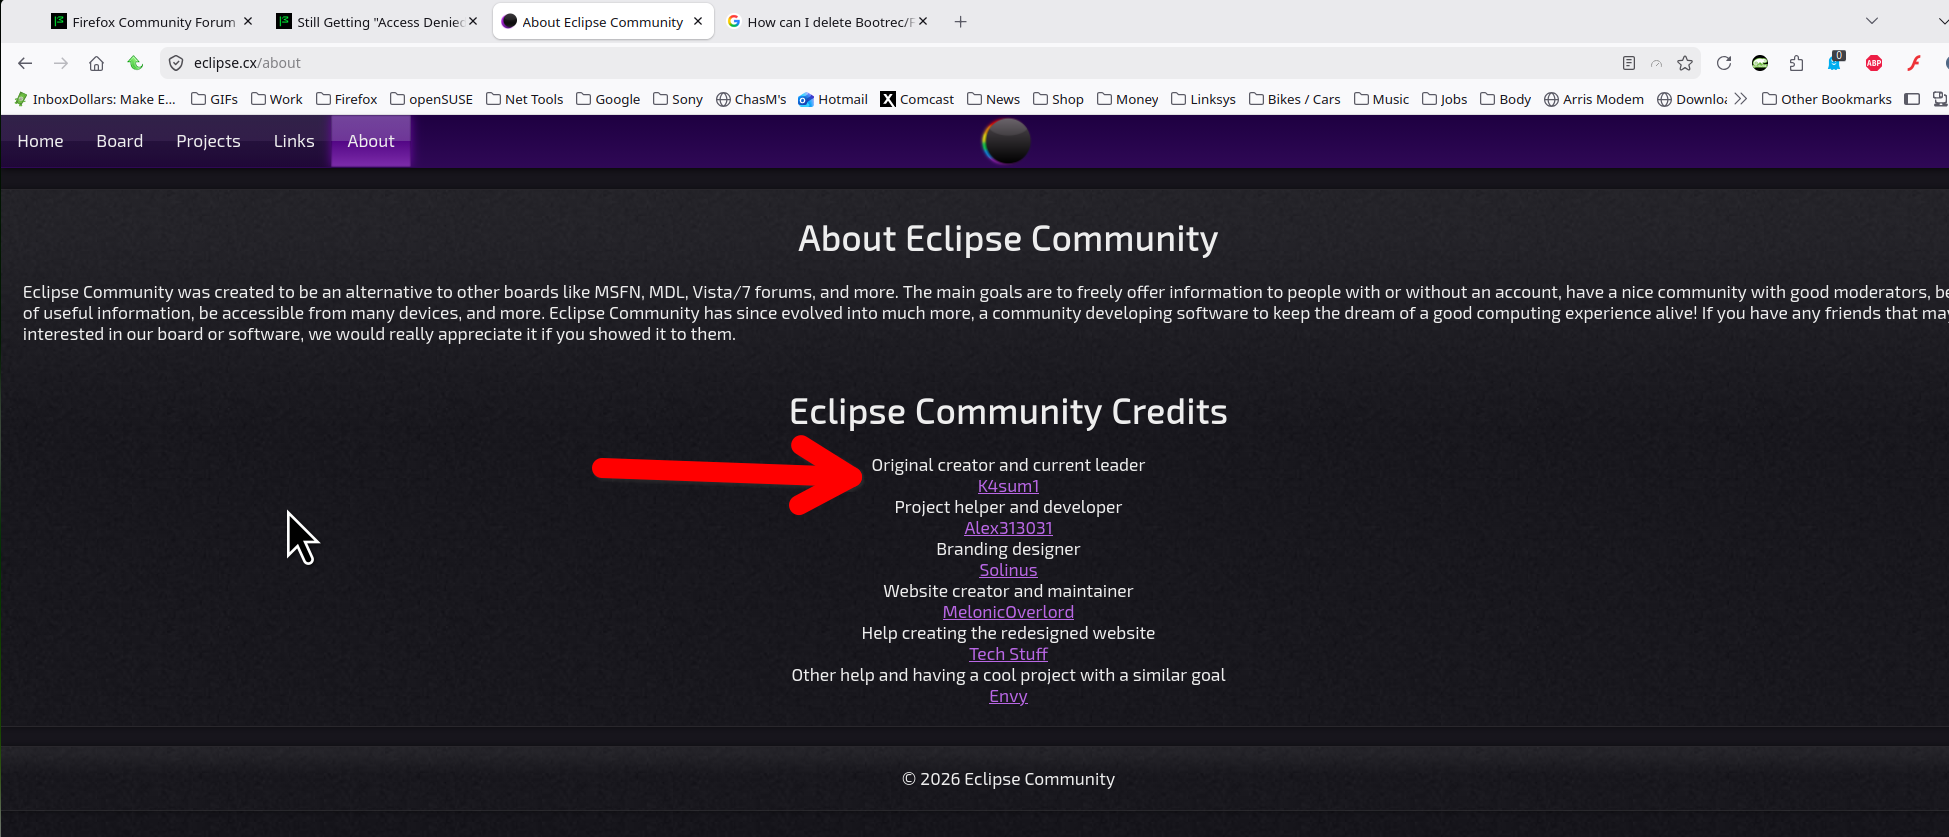
Task: Expand the Shop bookmarks folder
Action: tap(1058, 99)
